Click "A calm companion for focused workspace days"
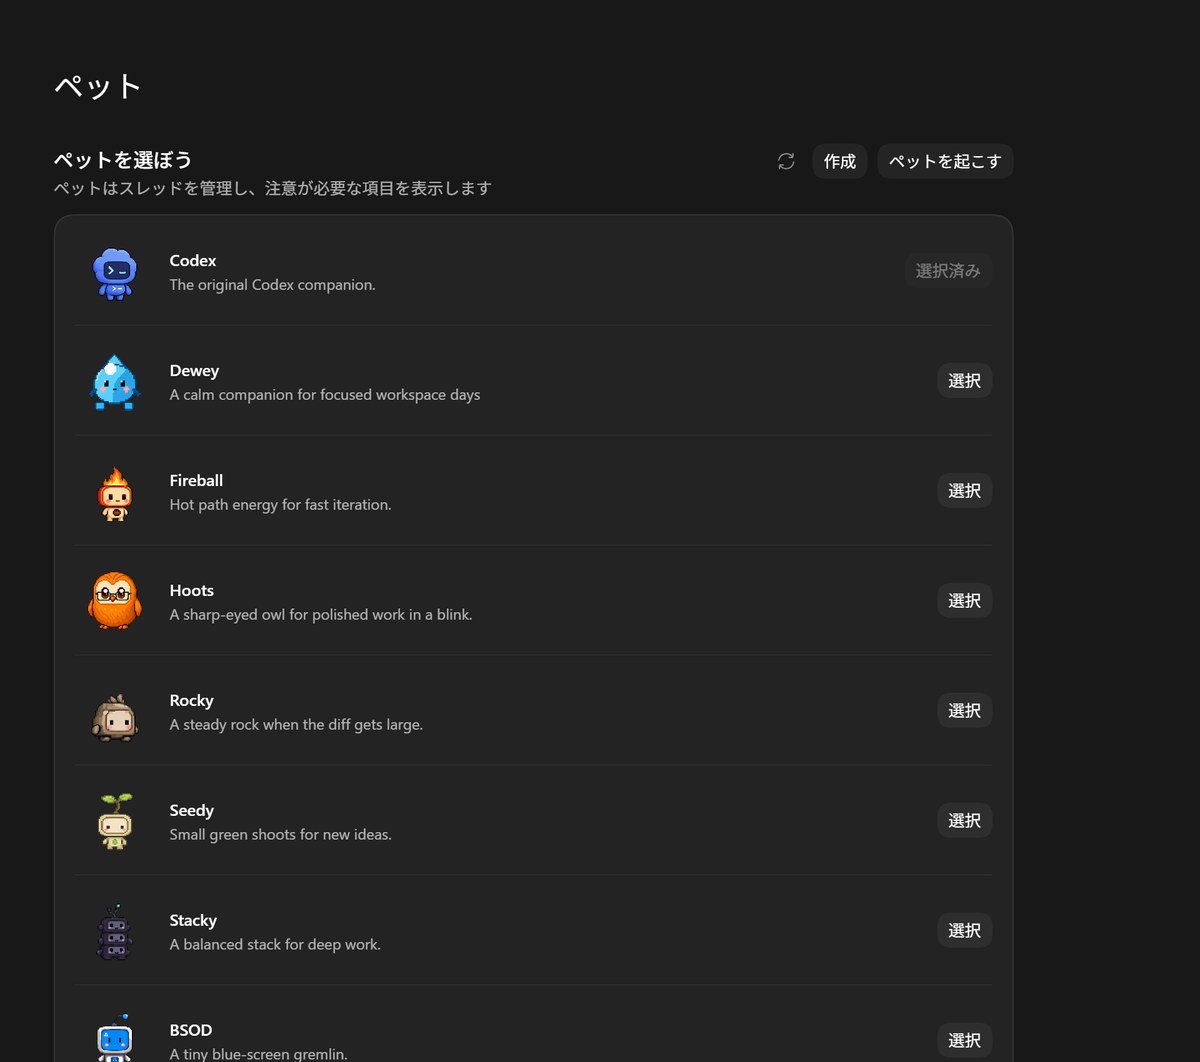Image resolution: width=1200 pixels, height=1062 pixels. [x=325, y=395]
